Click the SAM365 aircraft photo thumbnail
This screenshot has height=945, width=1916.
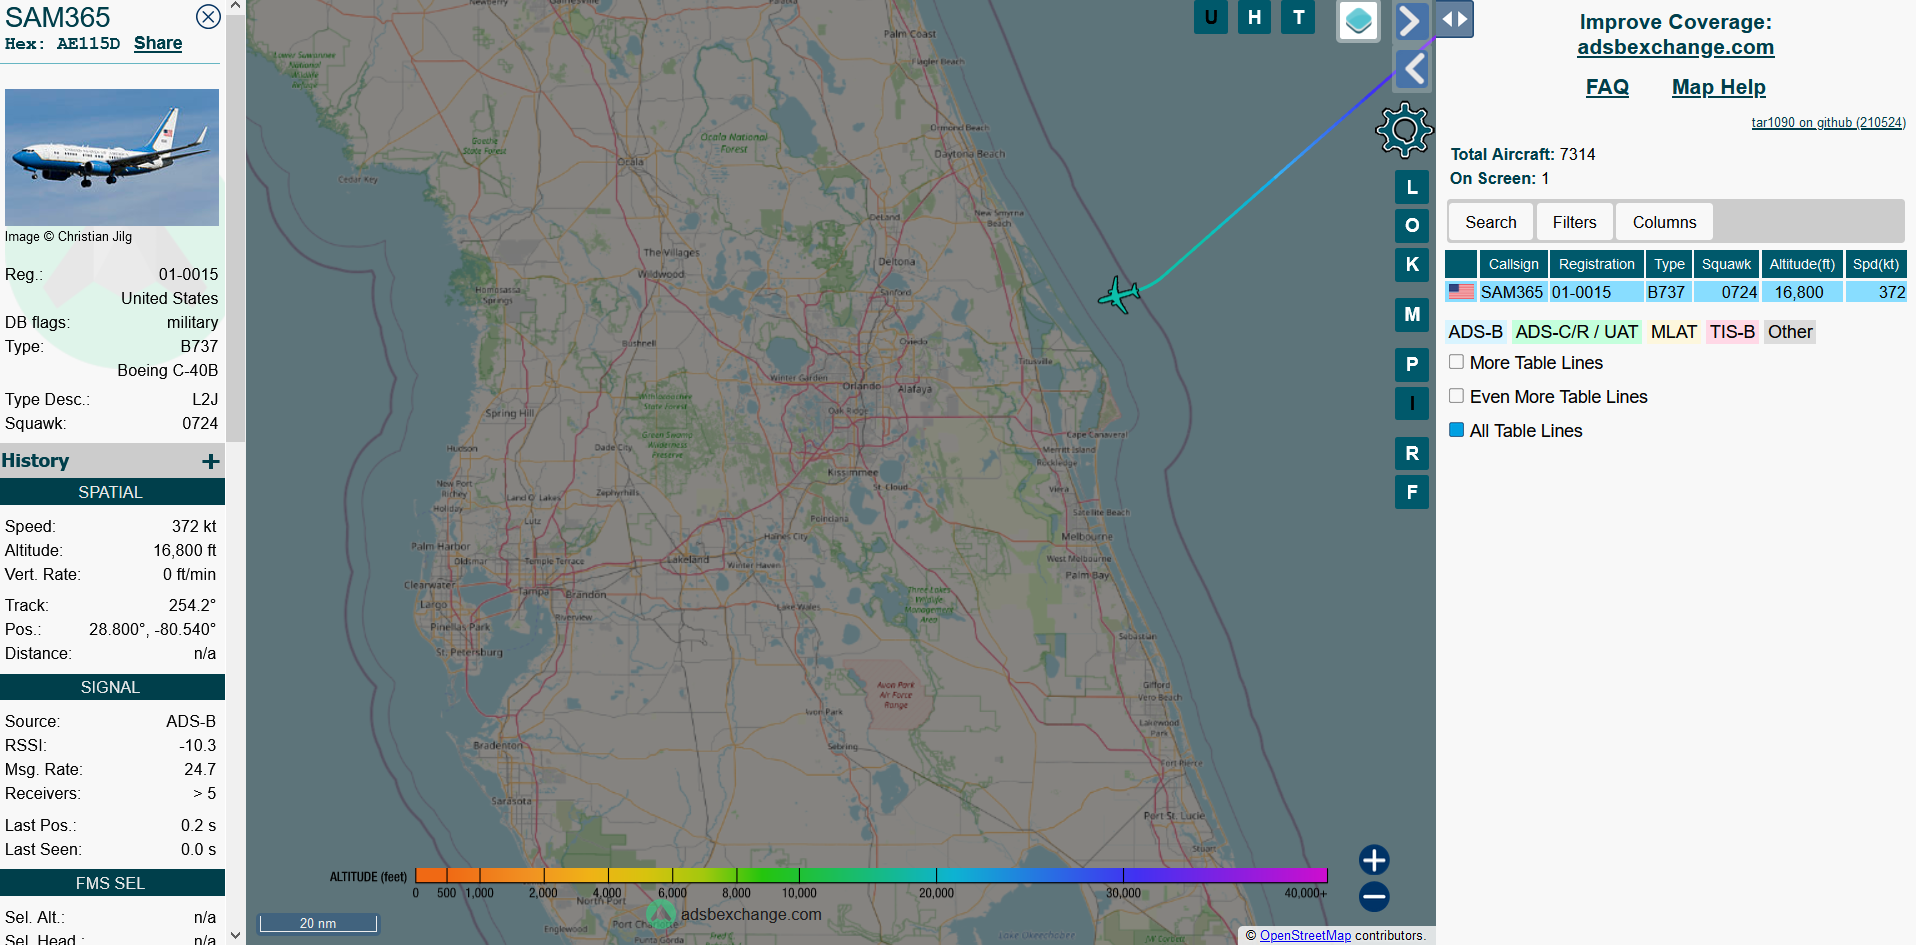click(x=112, y=157)
